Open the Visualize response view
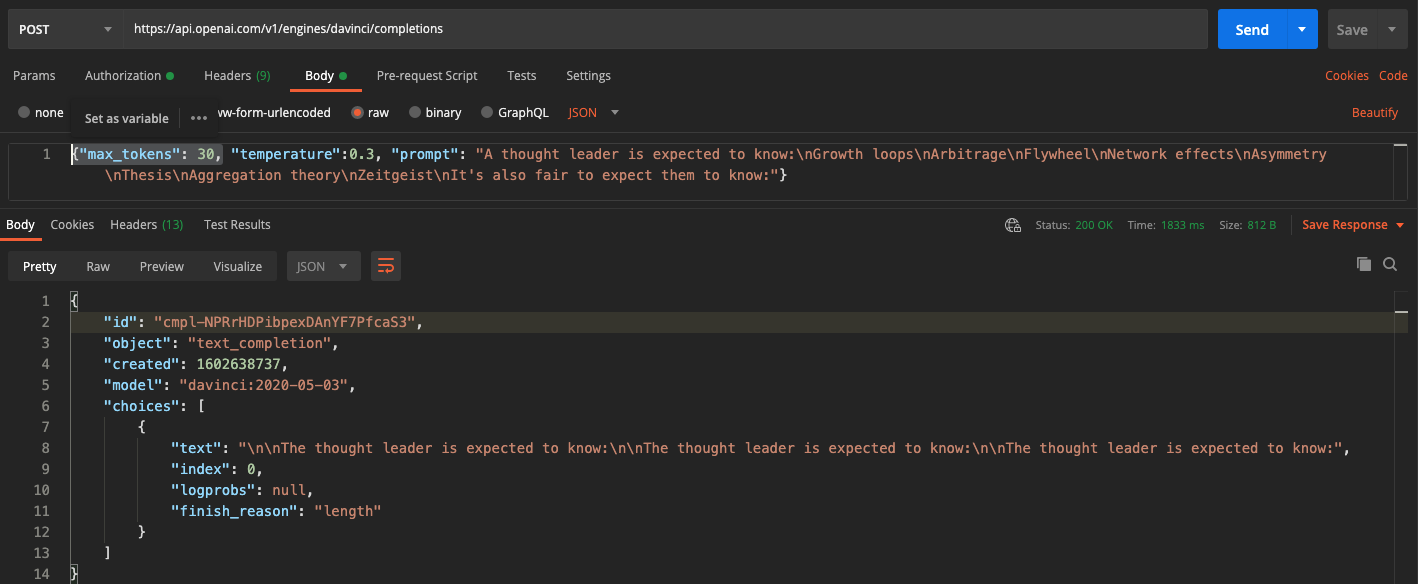 coord(238,266)
